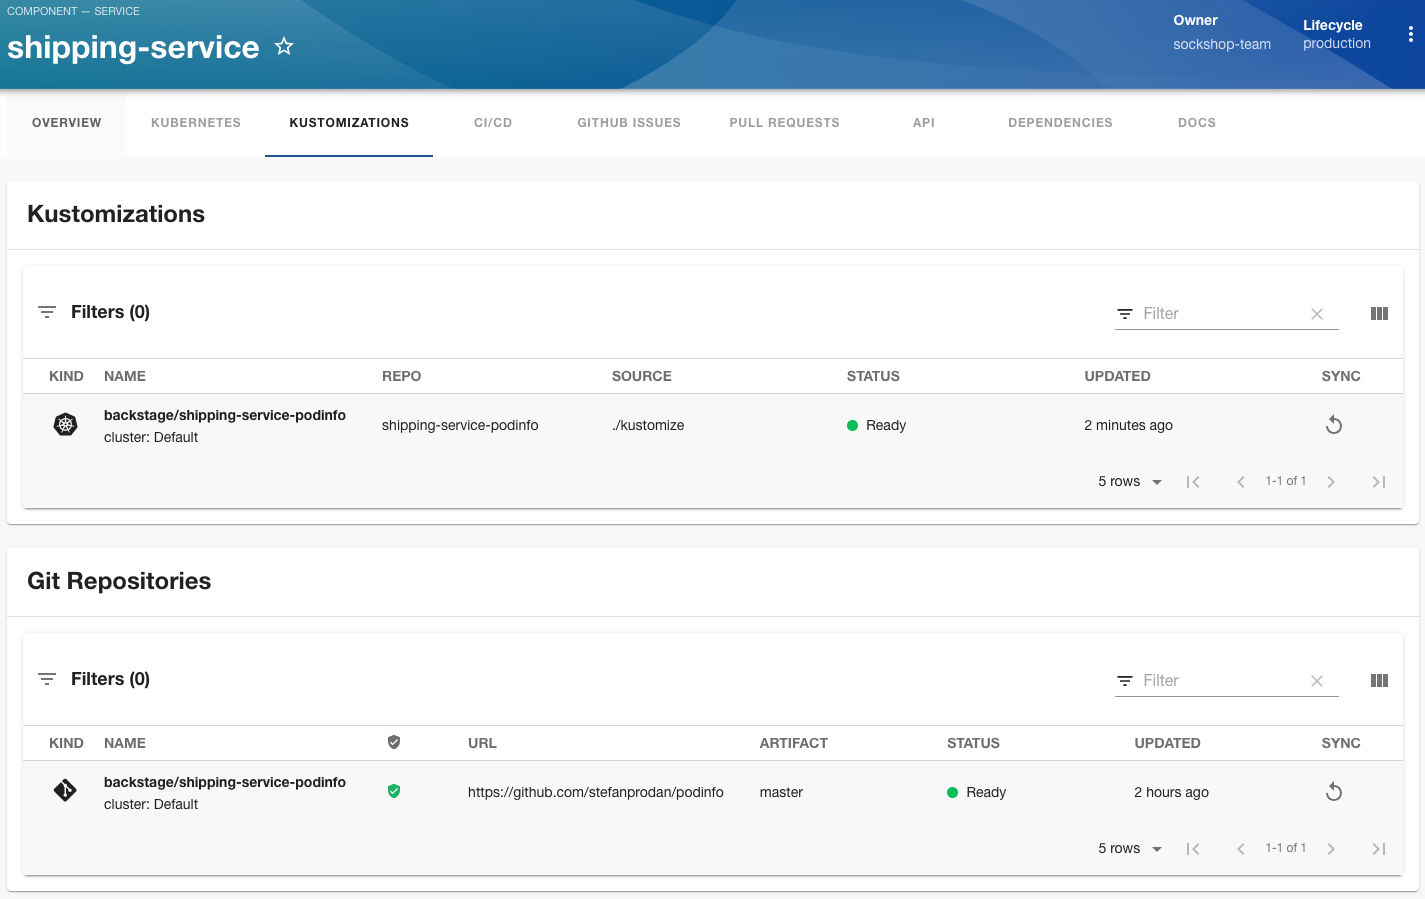1425x899 pixels.
Task: Sort Git Repositories by Updated column
Action: (1167, 743)
